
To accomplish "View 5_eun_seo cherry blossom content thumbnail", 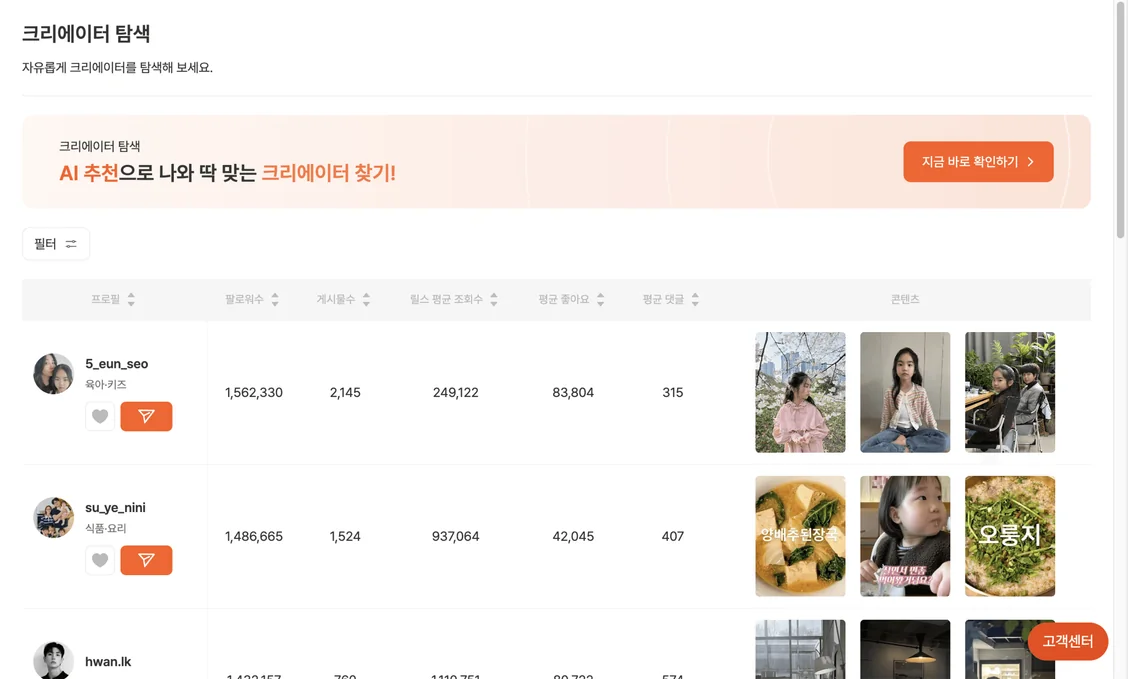I will (800, 392).
